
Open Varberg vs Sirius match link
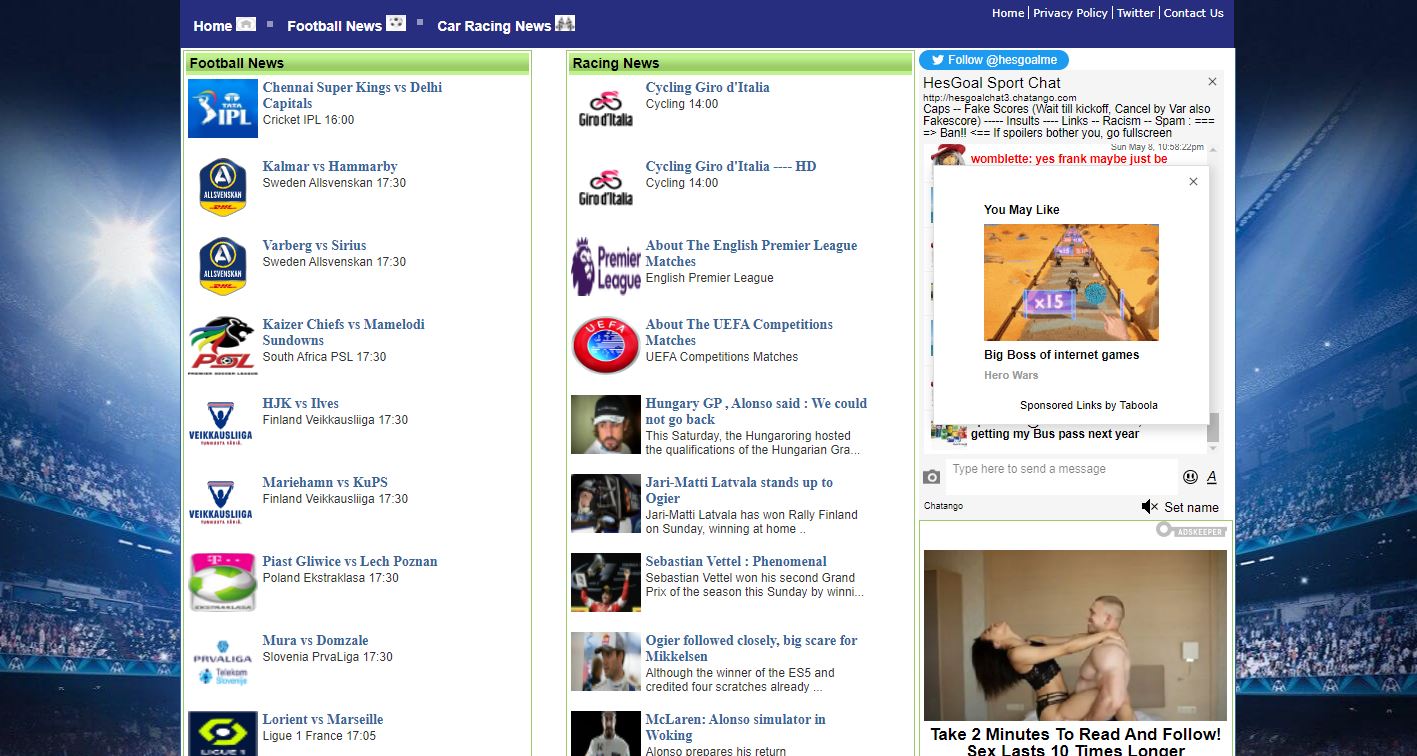(314, 245)
